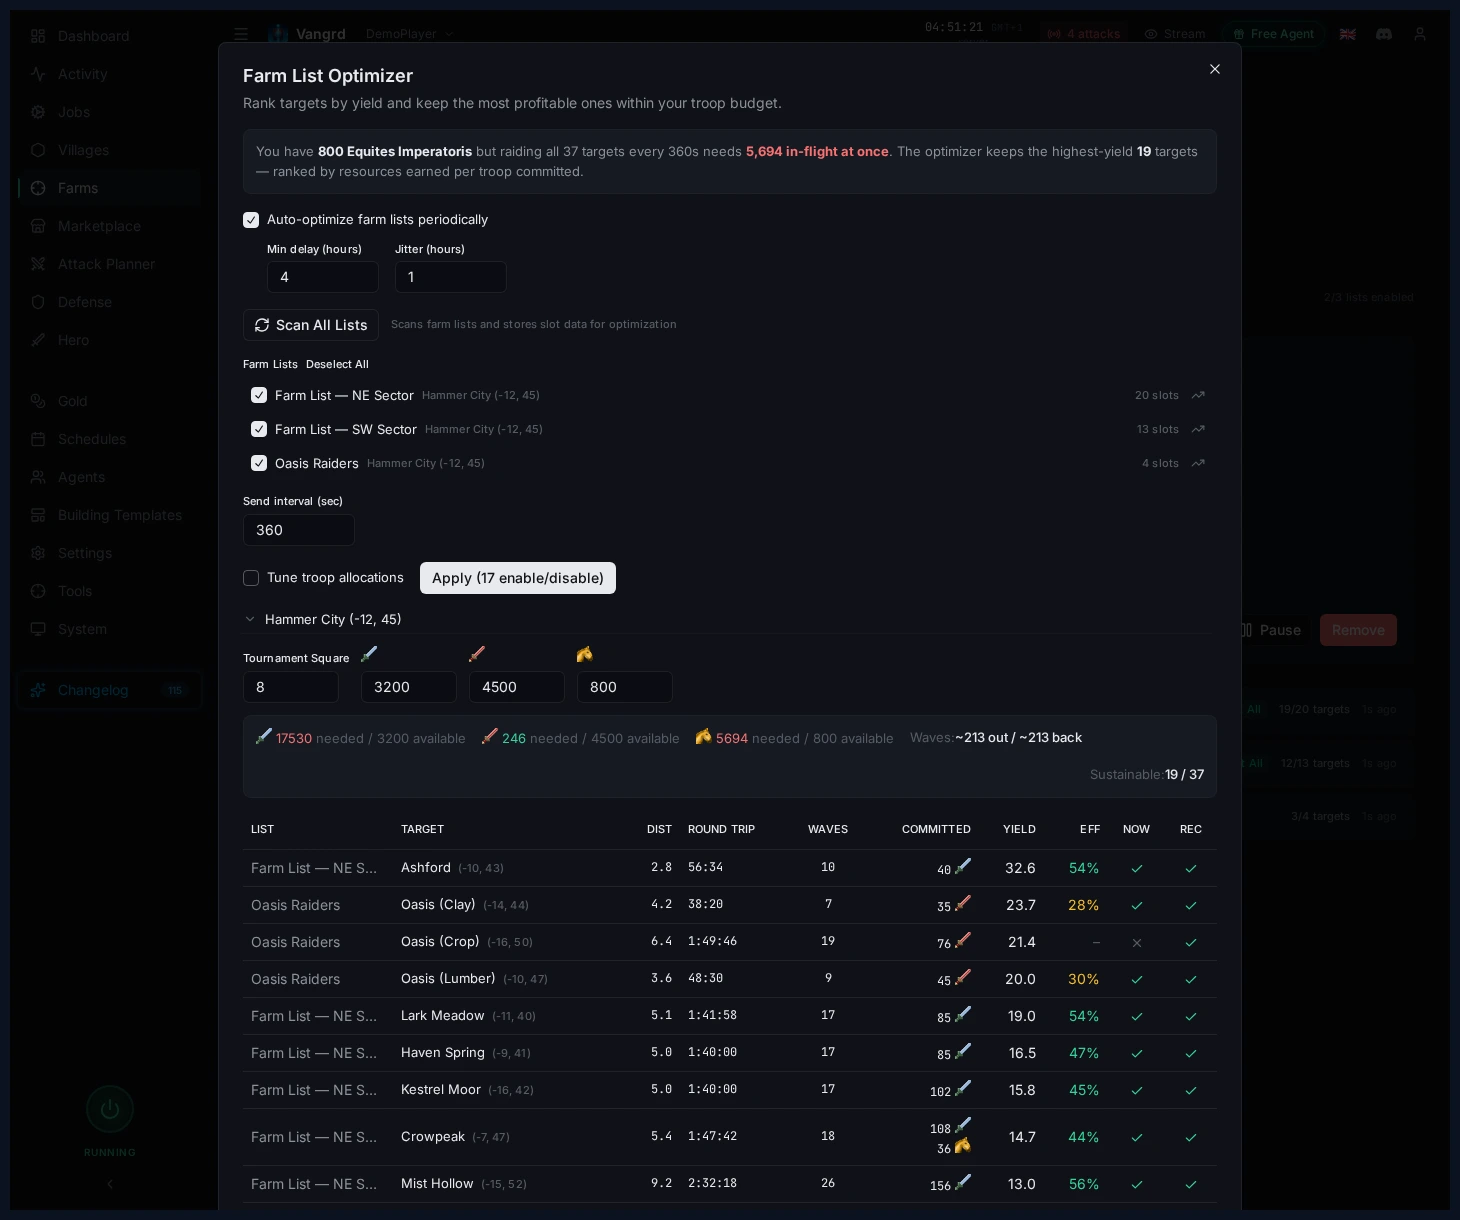Collapse the Hammer City (-12, 45) section
Image resolution: width=1460 pixels, height=1220 pixels.
(x=250, y=619)
